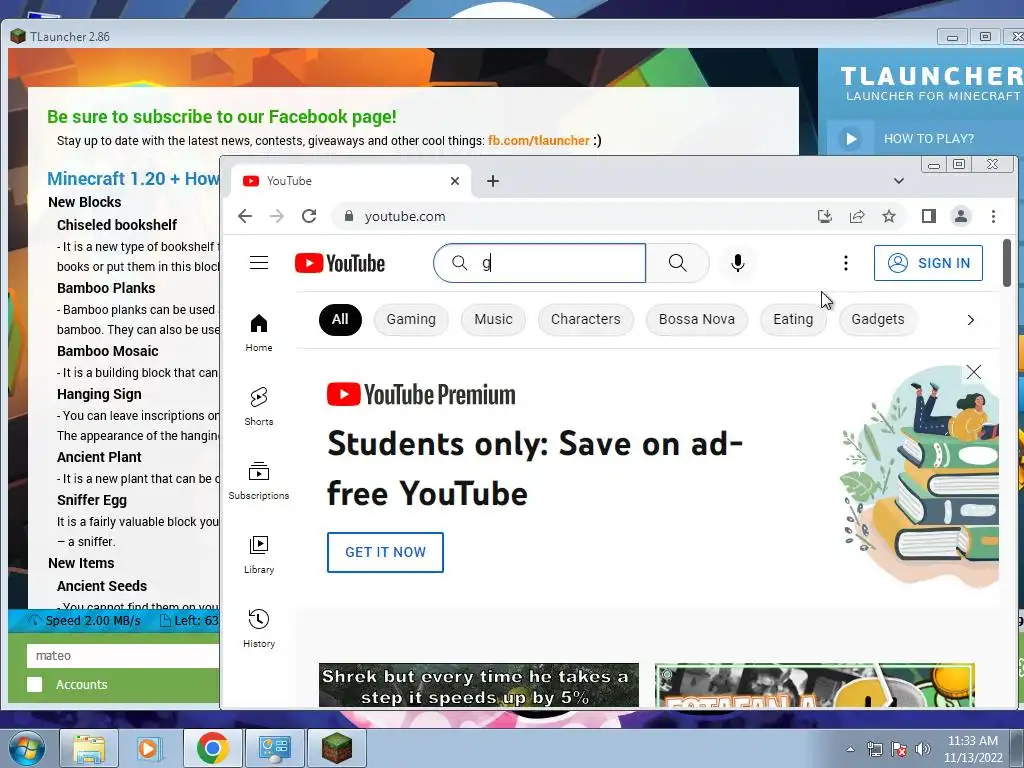
Task: Open History in YouTube sidebar
Action: (259, 628)
